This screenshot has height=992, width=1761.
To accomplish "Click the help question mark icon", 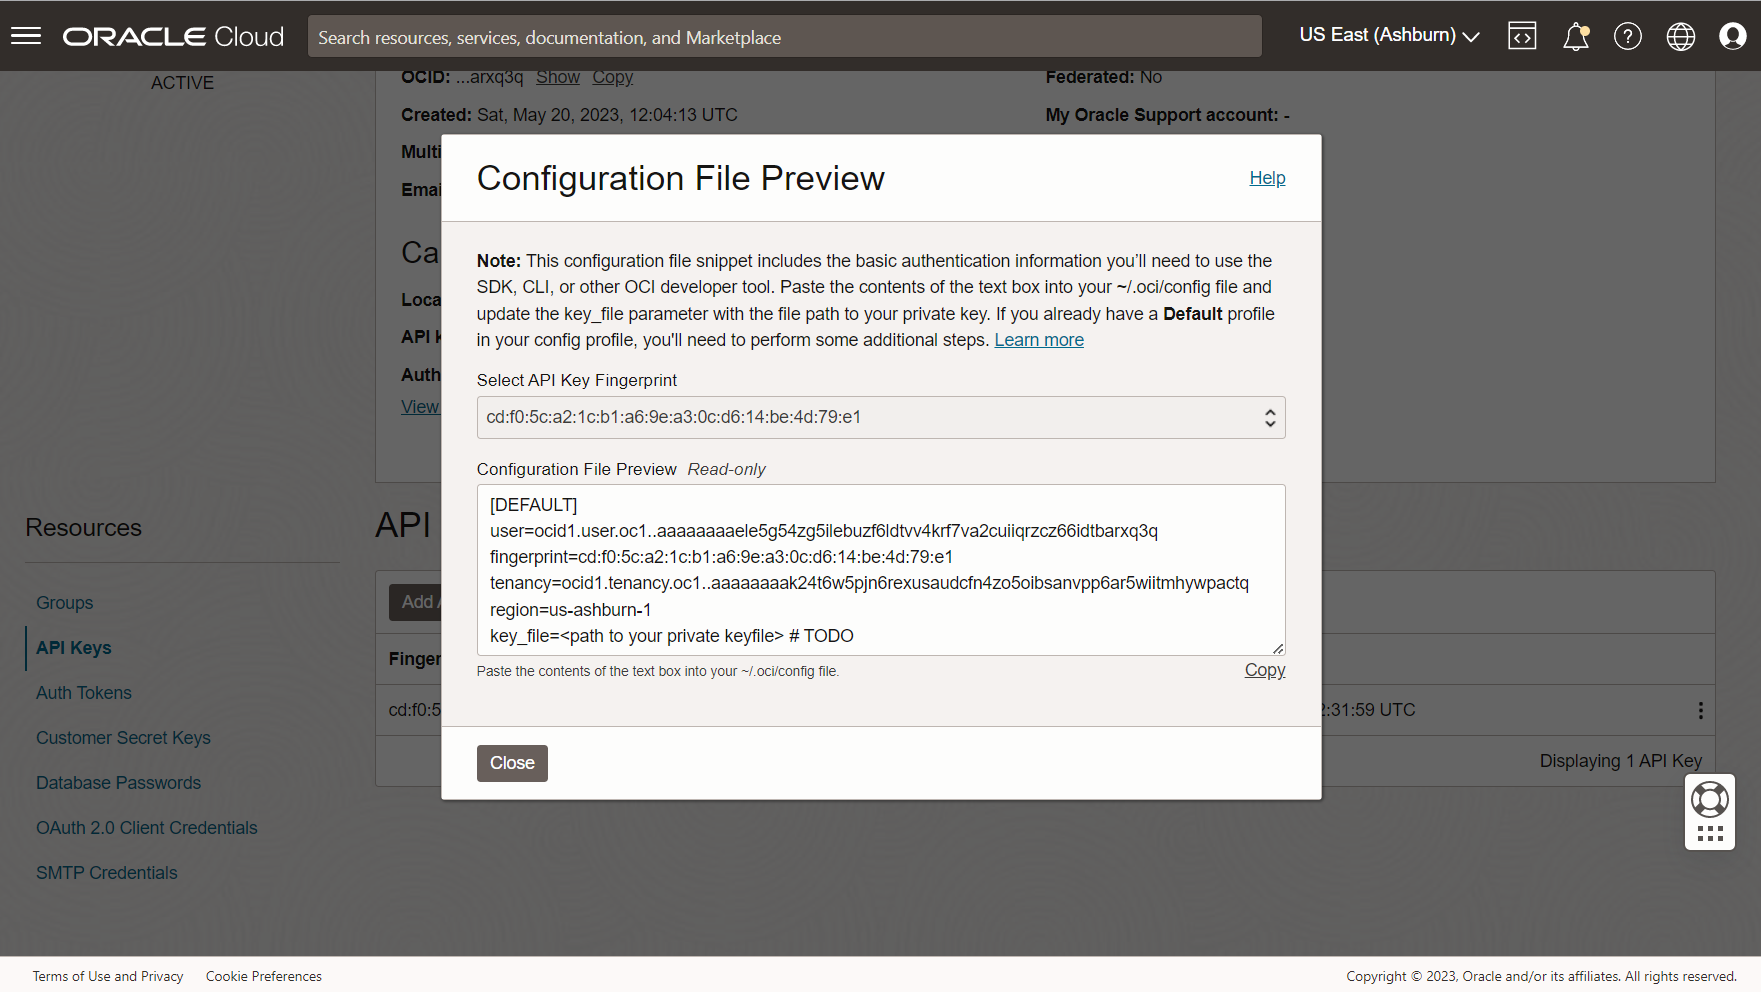I will click(1627, 37).
